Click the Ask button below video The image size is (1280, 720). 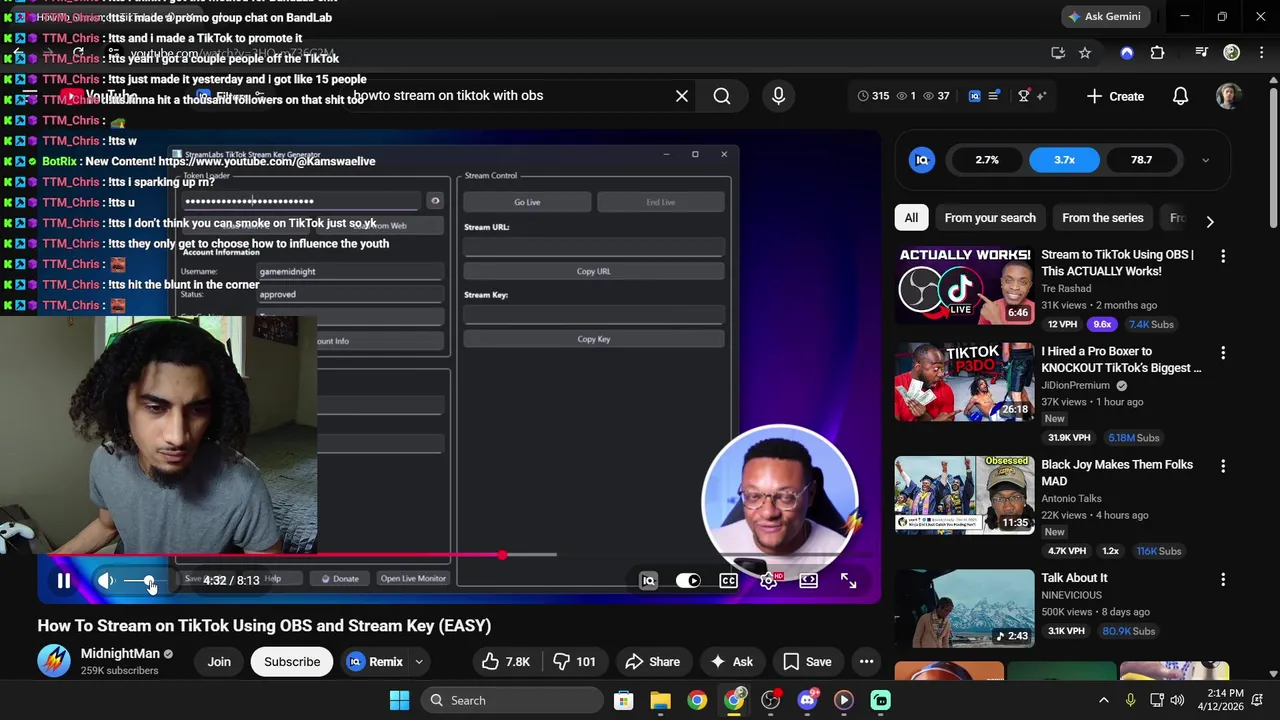pos(731,661)
